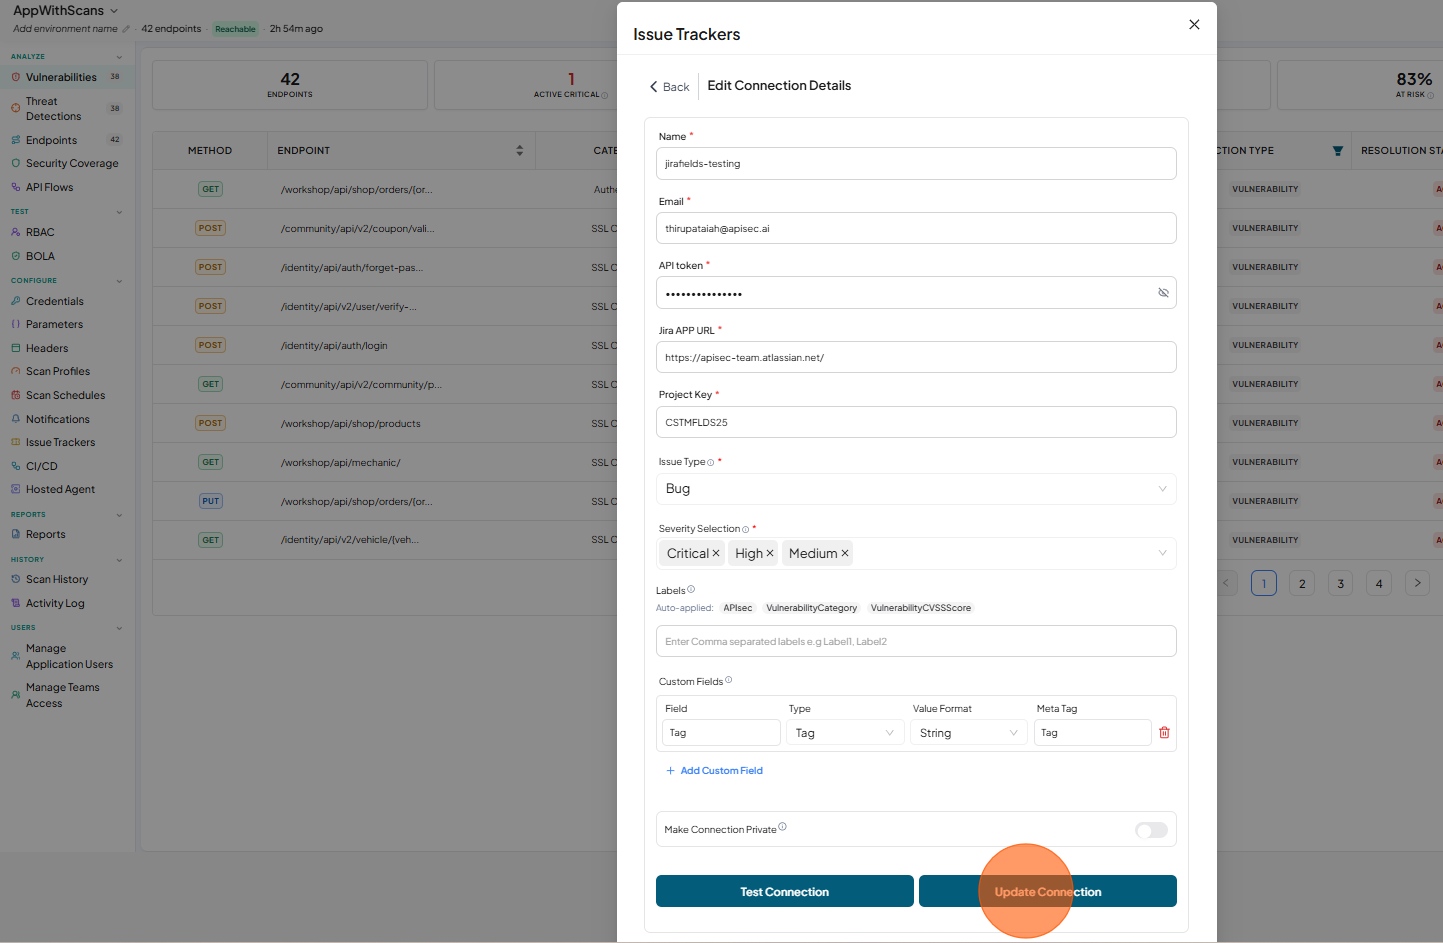Show info tooltip for Labels
The image size is (1443, 943).
coord(691,589)
